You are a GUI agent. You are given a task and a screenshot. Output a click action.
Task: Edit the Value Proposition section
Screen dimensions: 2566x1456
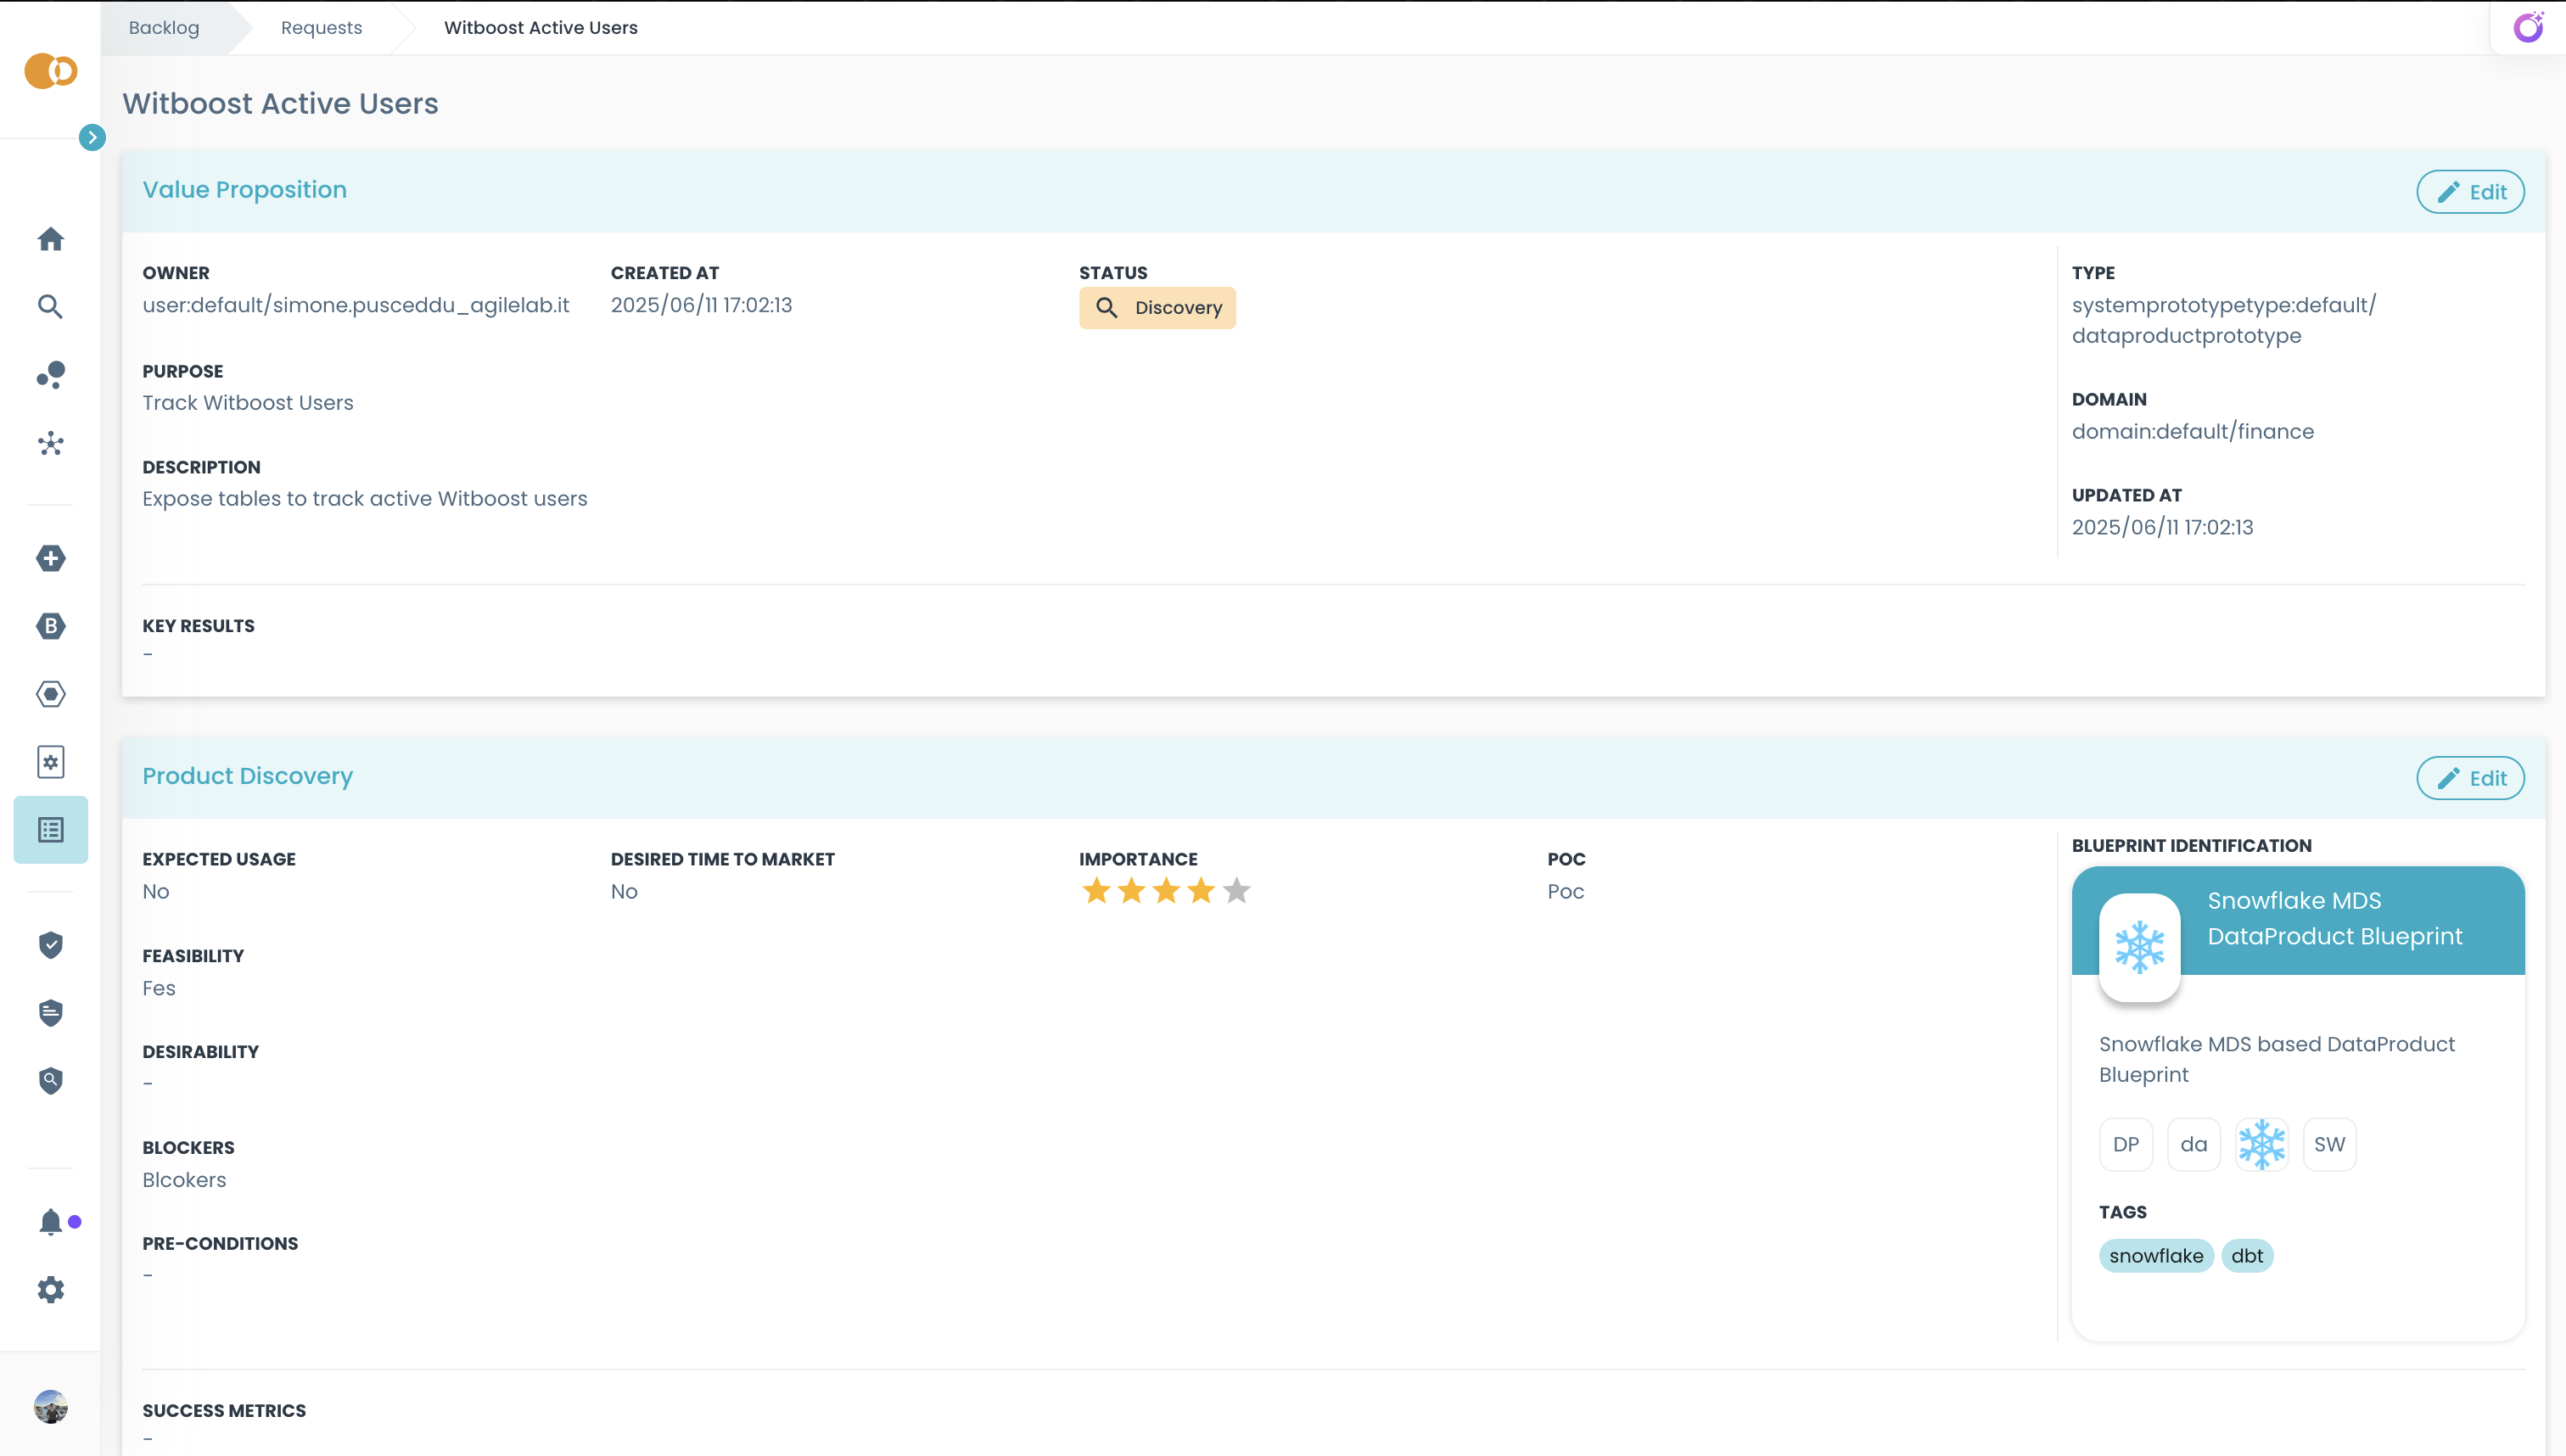2470,192
